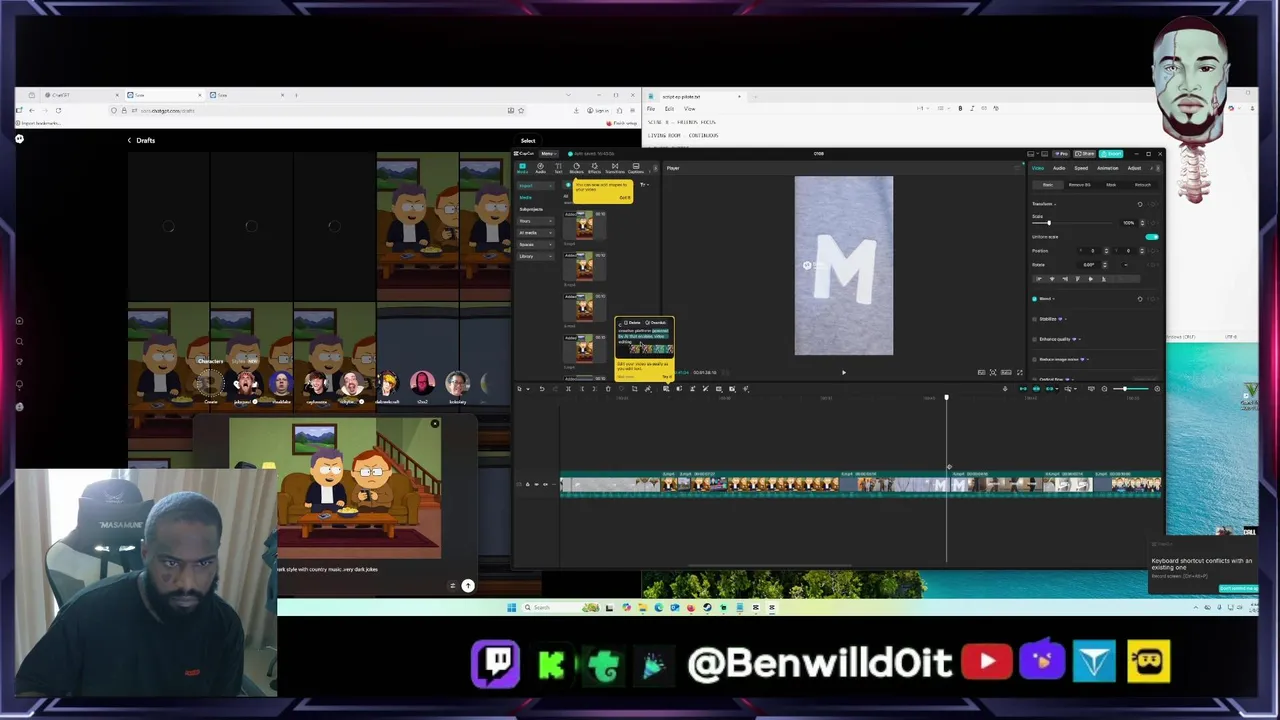
Task: Click the up-arrow send icon in the Sora prompt
Action: pyautogui.click(x=467, y=585)
